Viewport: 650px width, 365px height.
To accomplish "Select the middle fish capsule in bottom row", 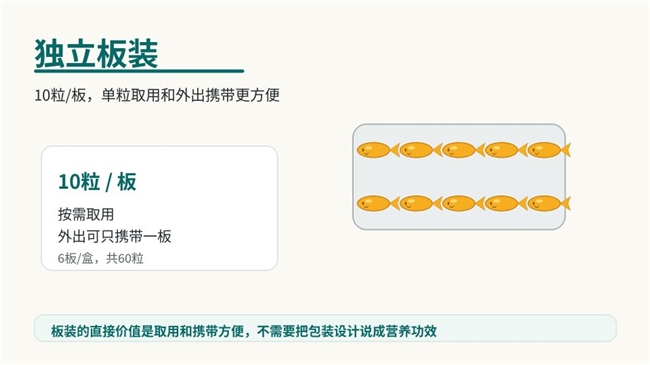I will (x=463, y=204).
